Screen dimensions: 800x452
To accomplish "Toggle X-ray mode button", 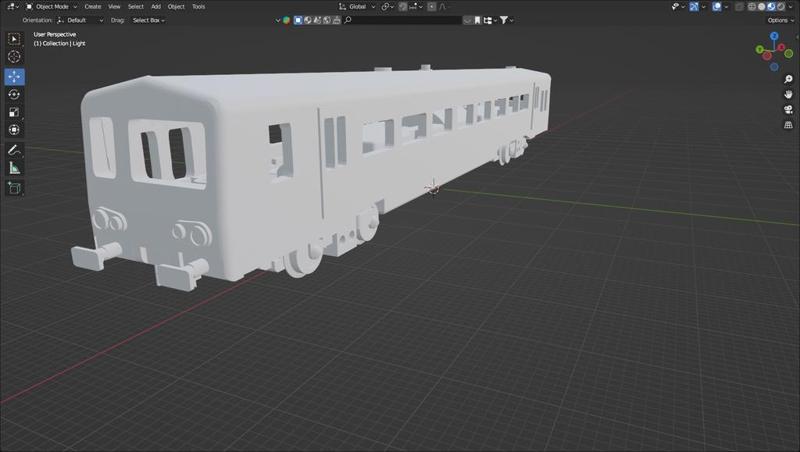I will tap(739, 7).
